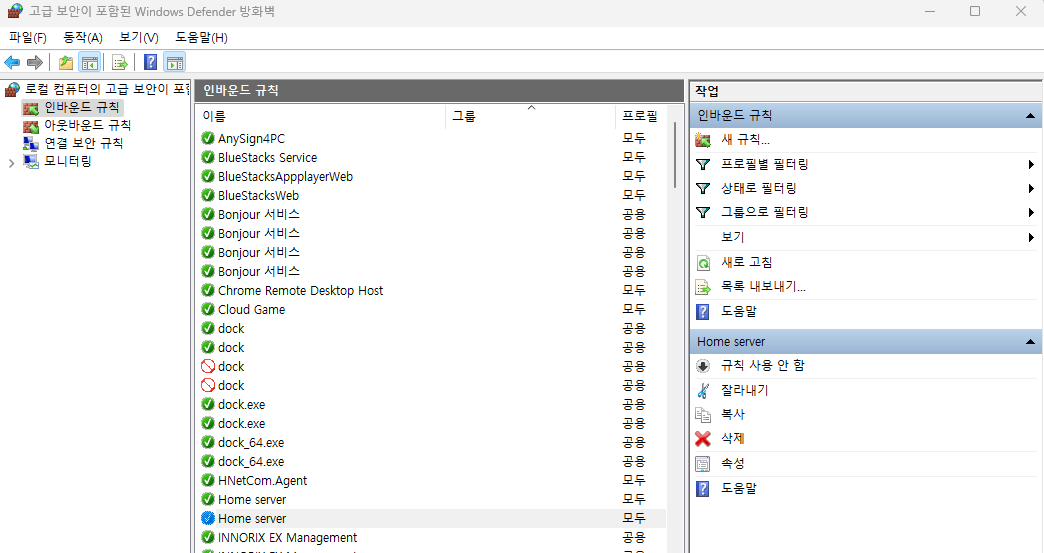Select 인바운드 규칙 in the console tree
Screen dimensions: 1044x553
[81, 107]
